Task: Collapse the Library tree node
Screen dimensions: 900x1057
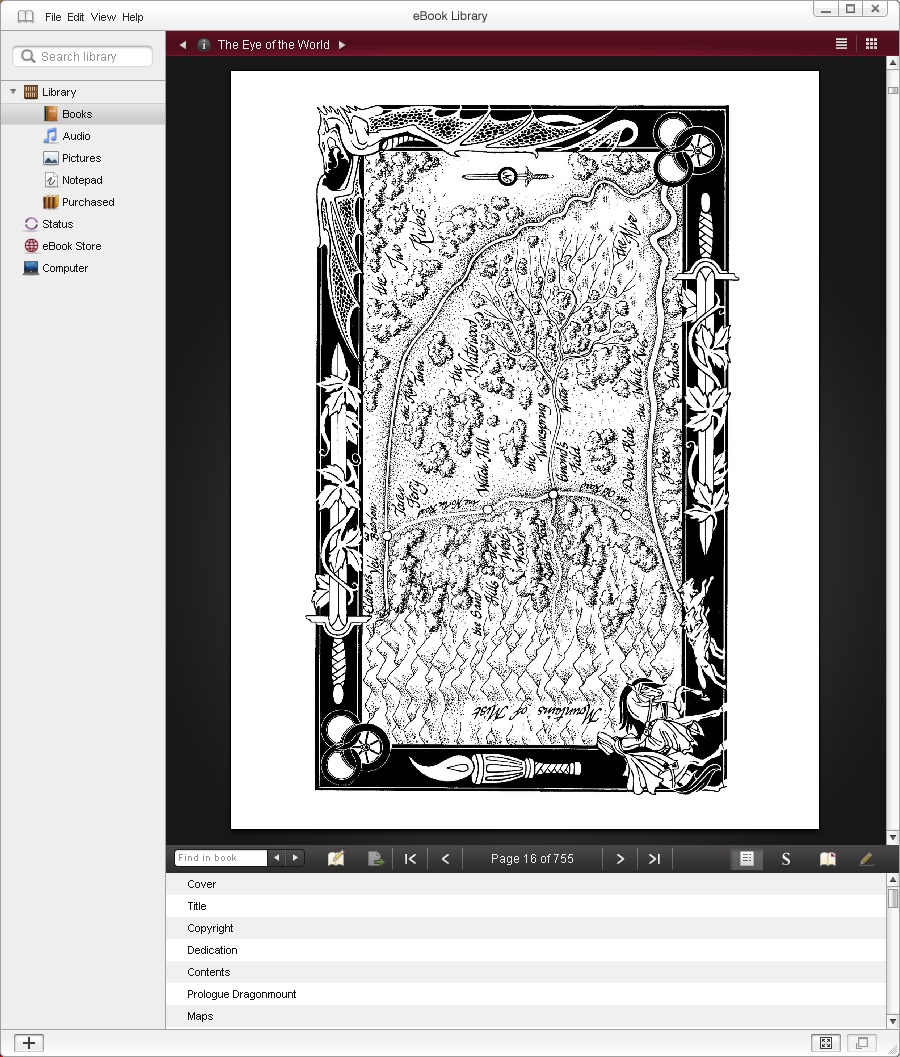Action: click(13, 92)
